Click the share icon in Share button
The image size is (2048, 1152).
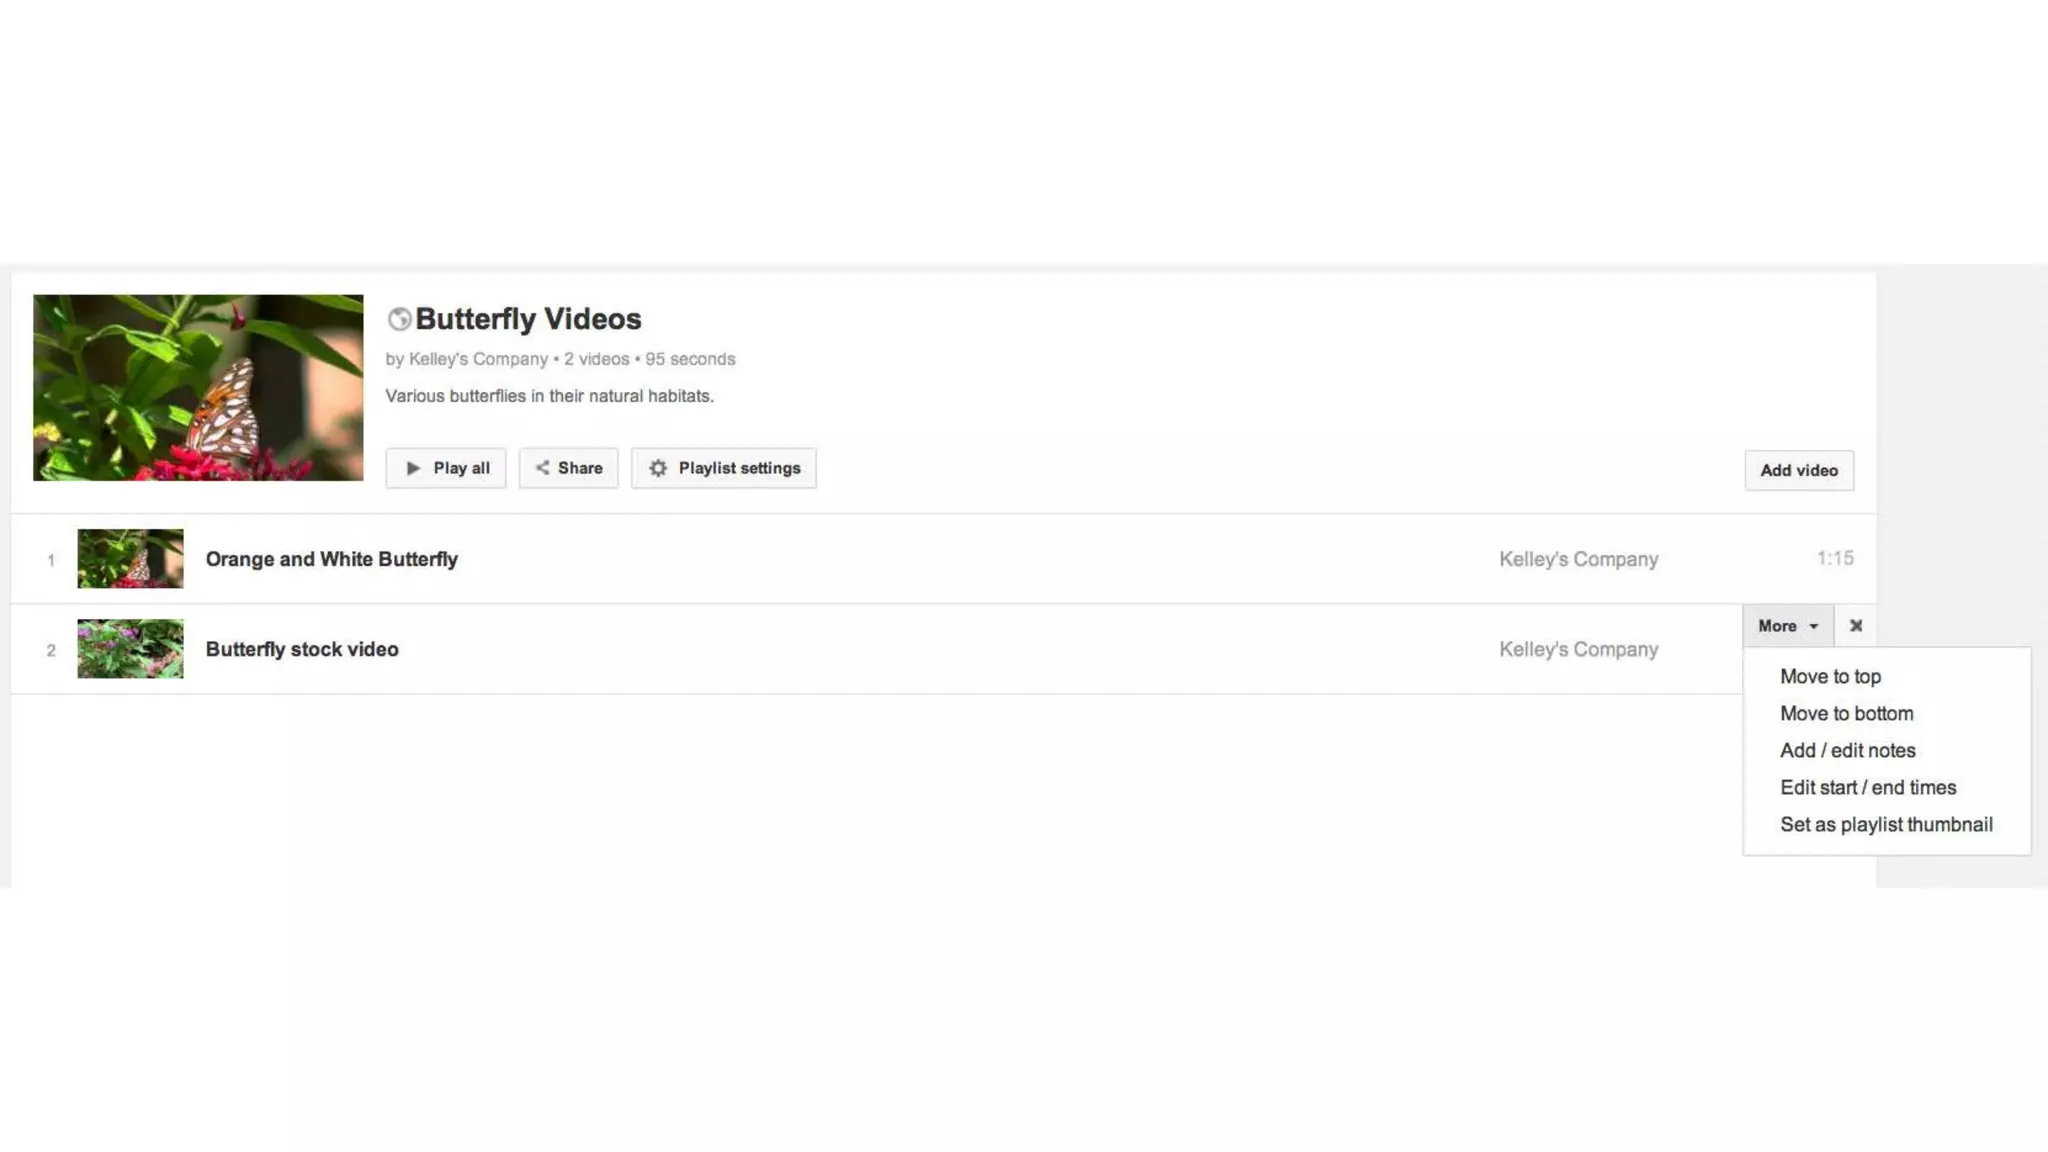(542, 467)
